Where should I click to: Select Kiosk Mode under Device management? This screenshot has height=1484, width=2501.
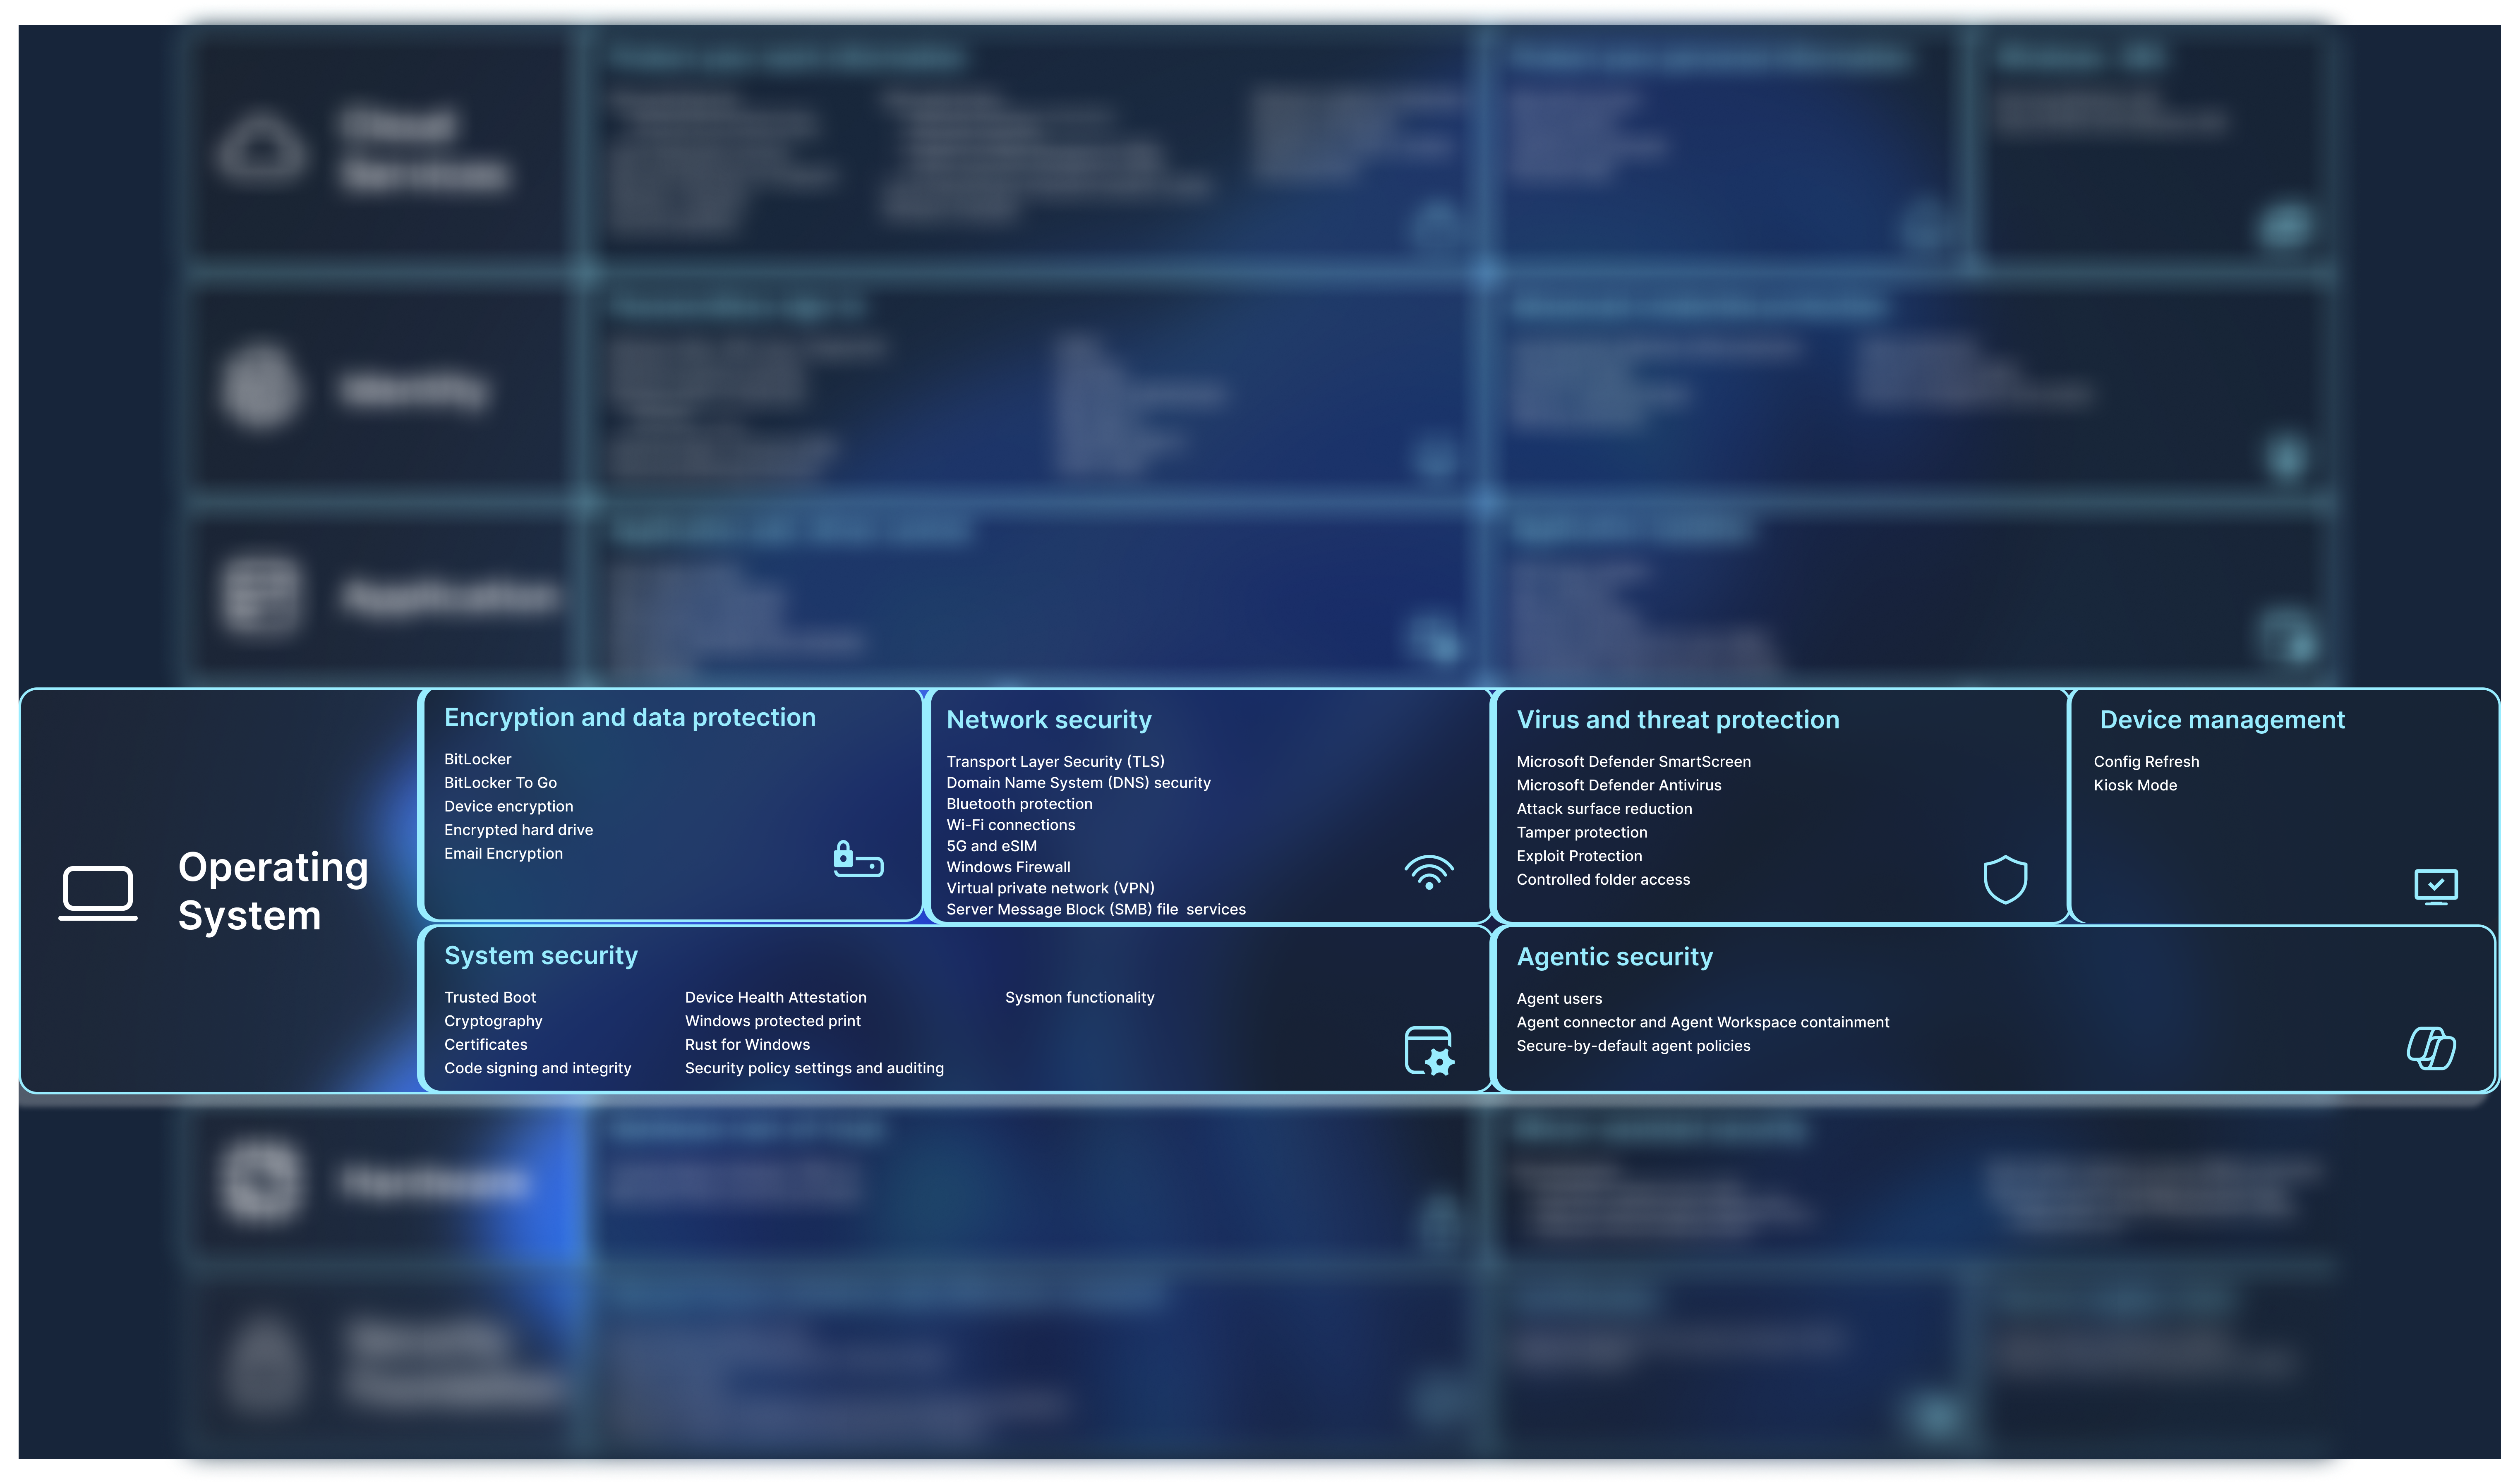(x=2135, y=785)
